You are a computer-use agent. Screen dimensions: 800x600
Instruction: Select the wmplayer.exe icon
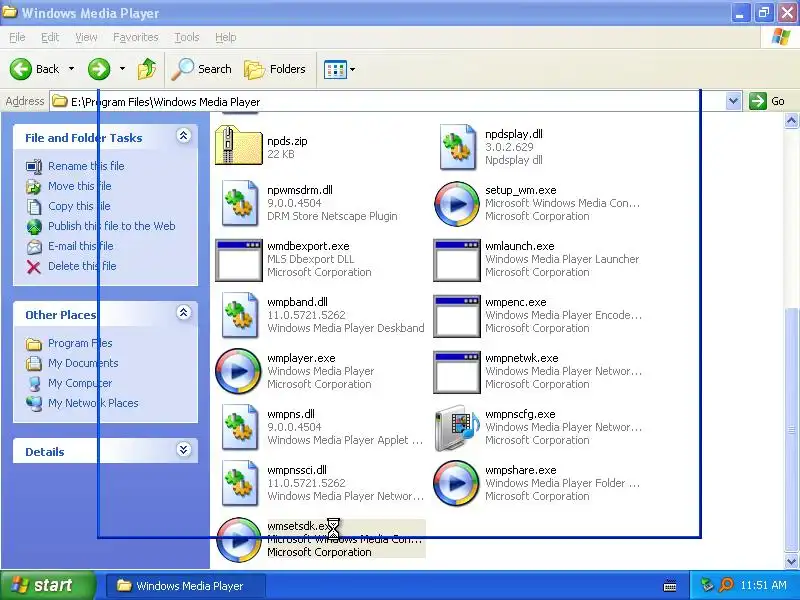point(238,371)
